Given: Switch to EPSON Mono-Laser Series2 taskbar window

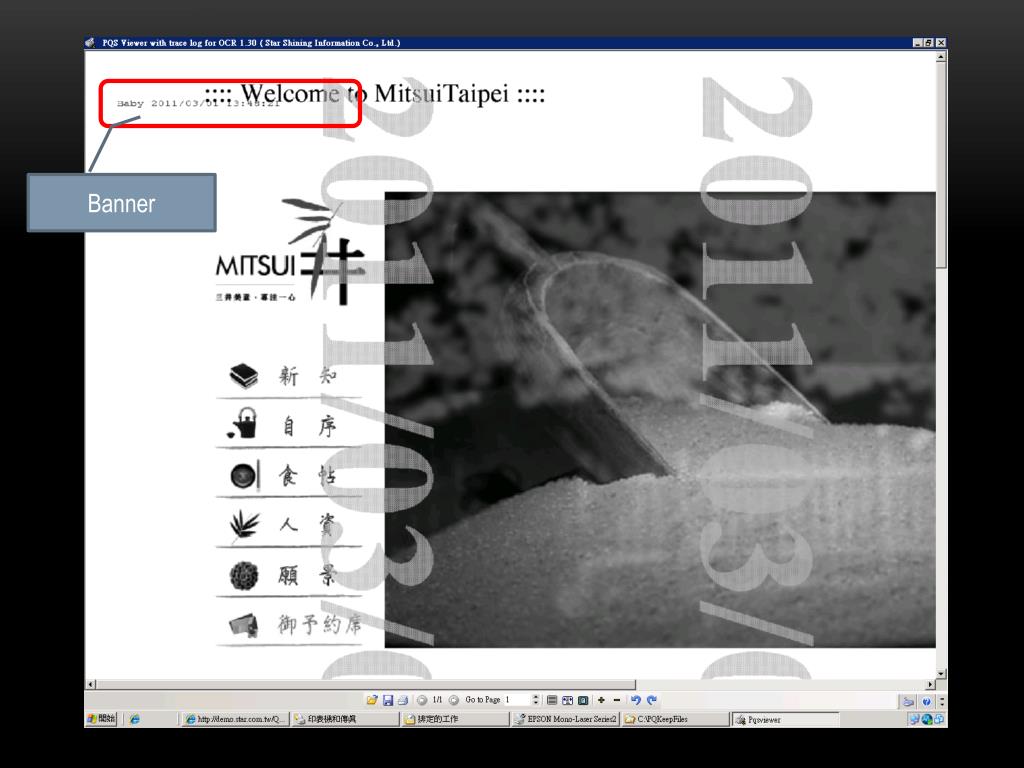Looking at the screenshot, I should [x=566, y=719].
